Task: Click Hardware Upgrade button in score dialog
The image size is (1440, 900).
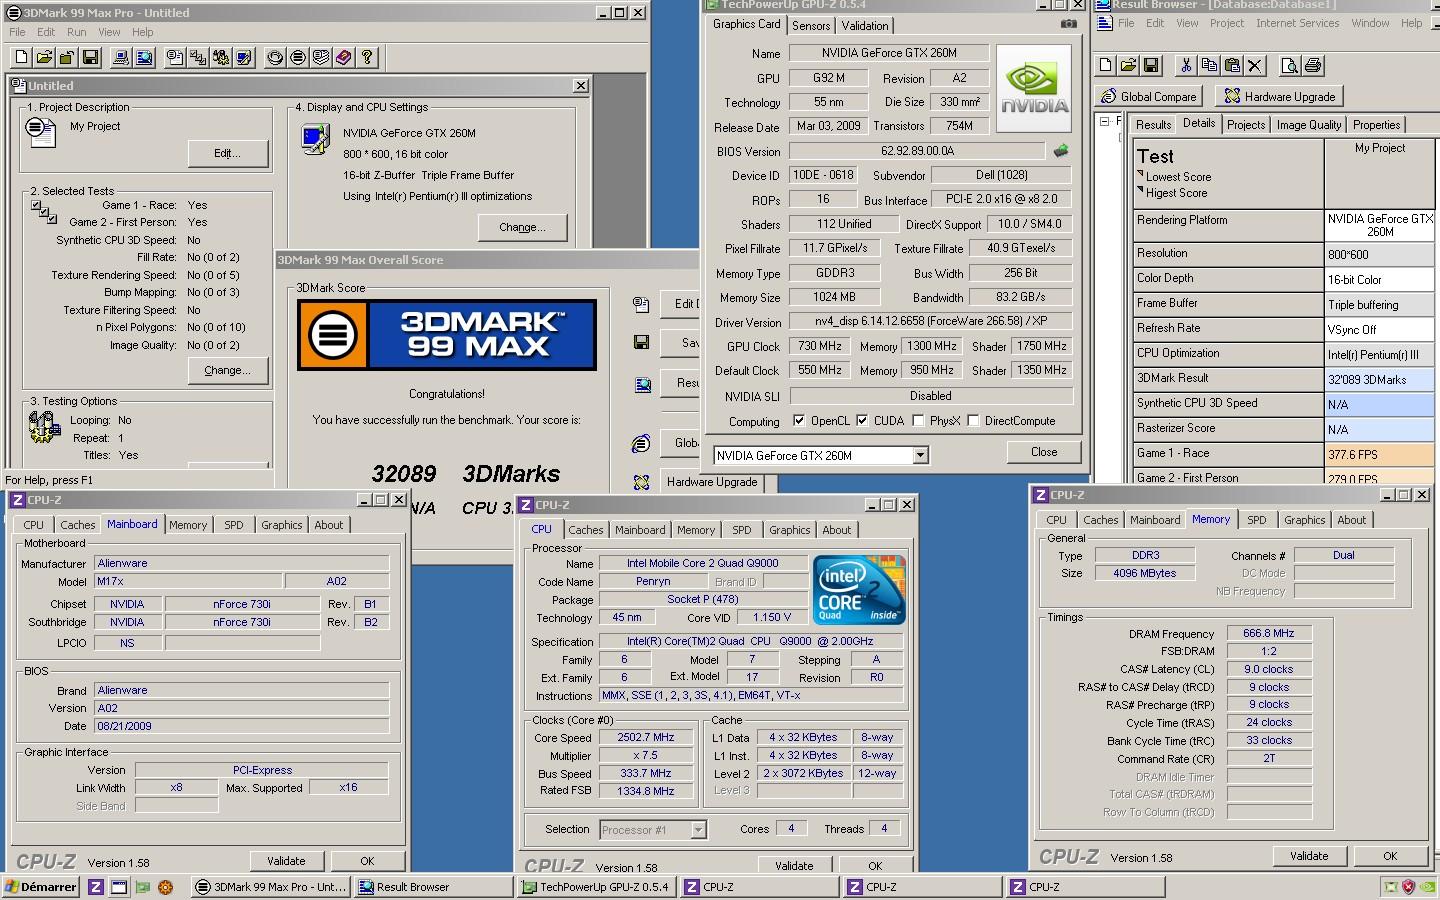Action: [712, 482]
